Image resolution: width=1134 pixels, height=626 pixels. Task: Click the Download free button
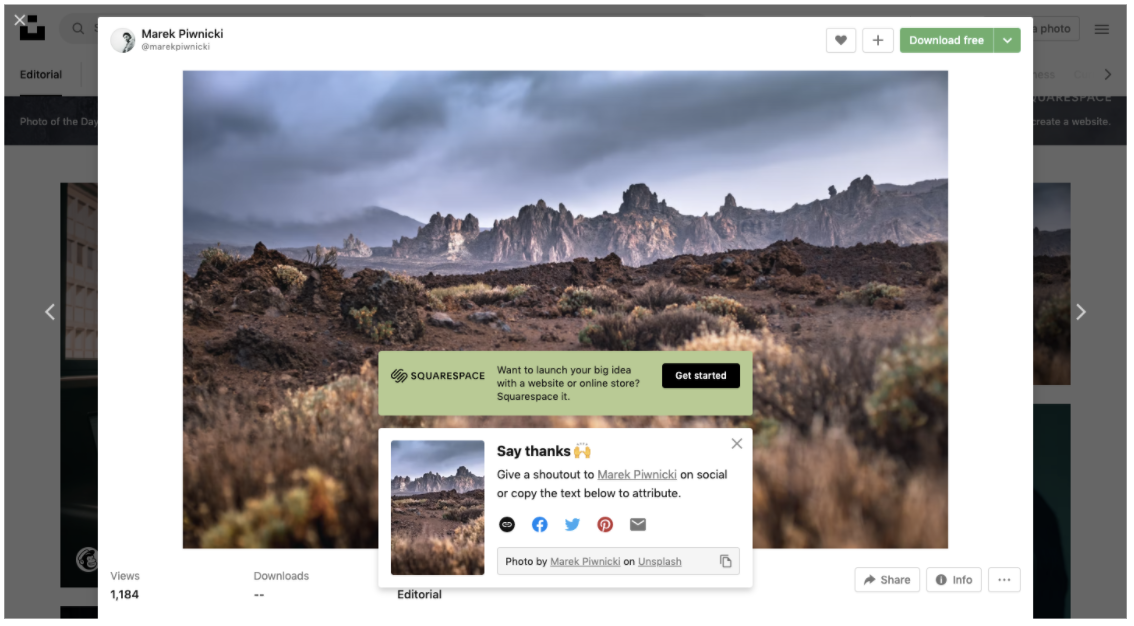coord(946,40)
